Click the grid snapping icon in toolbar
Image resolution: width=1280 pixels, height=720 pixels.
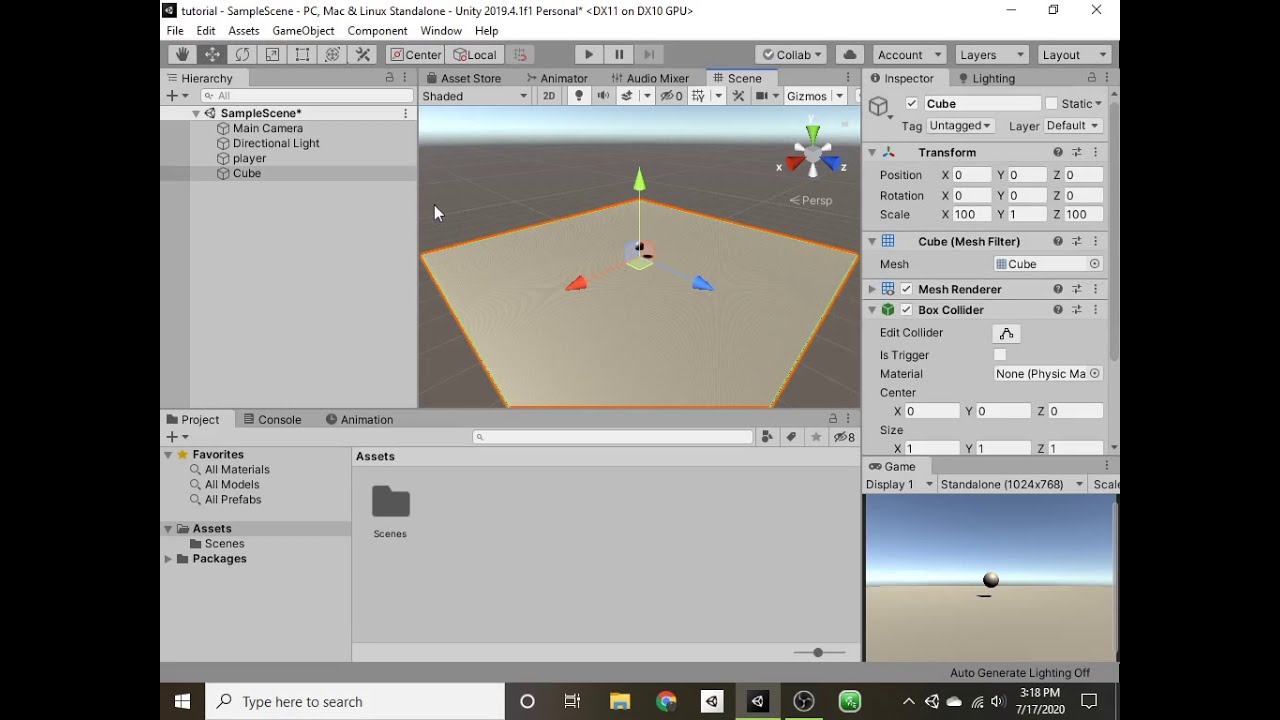tap(520, 55)
